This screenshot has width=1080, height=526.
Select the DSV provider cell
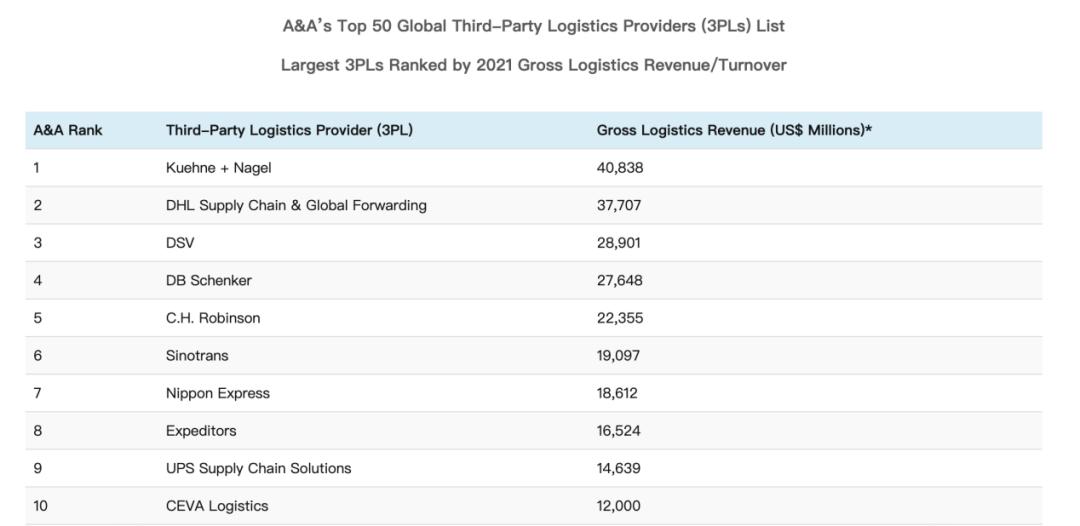(180, 243)
